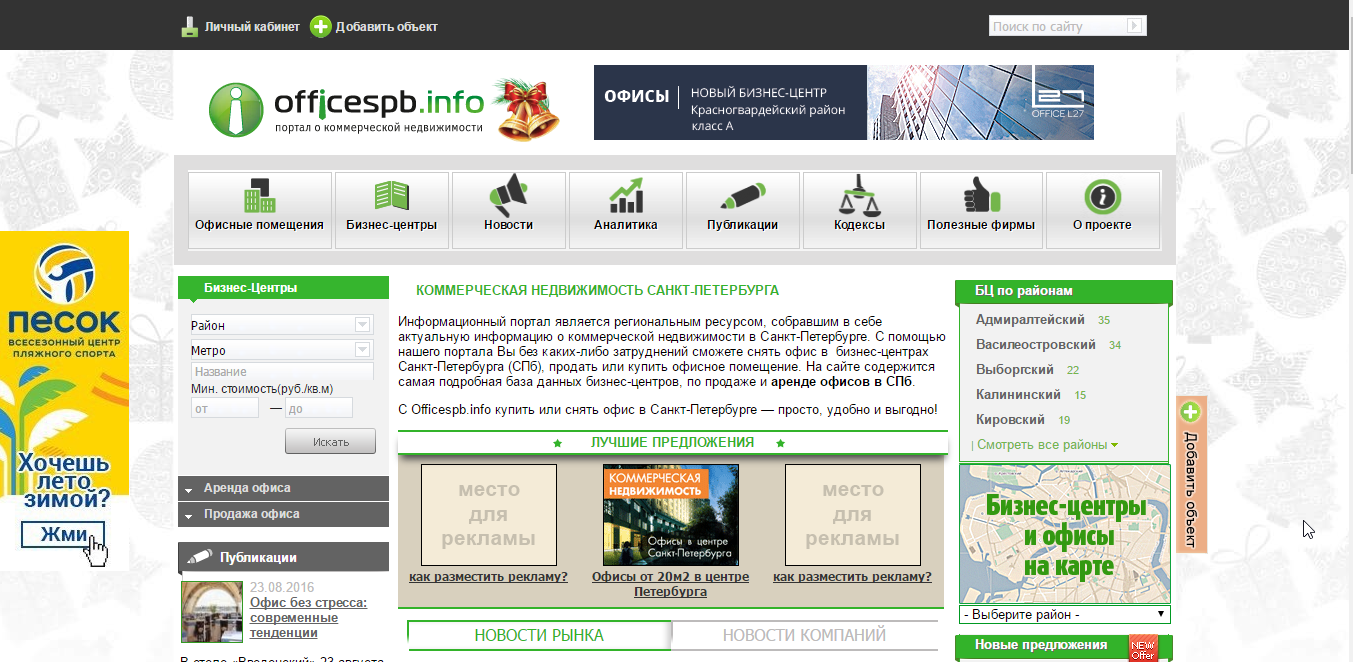1353x662 pixels.
Task: Click the Добавить объект text link
Action: (386, 27)
